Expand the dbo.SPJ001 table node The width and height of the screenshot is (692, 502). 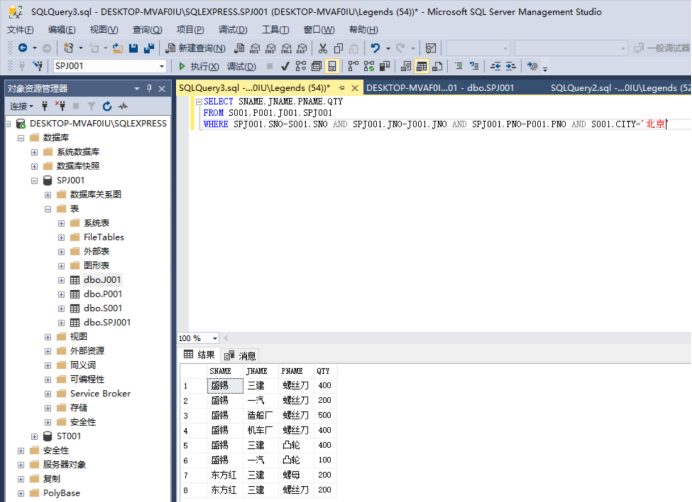[x=61, y=322]
